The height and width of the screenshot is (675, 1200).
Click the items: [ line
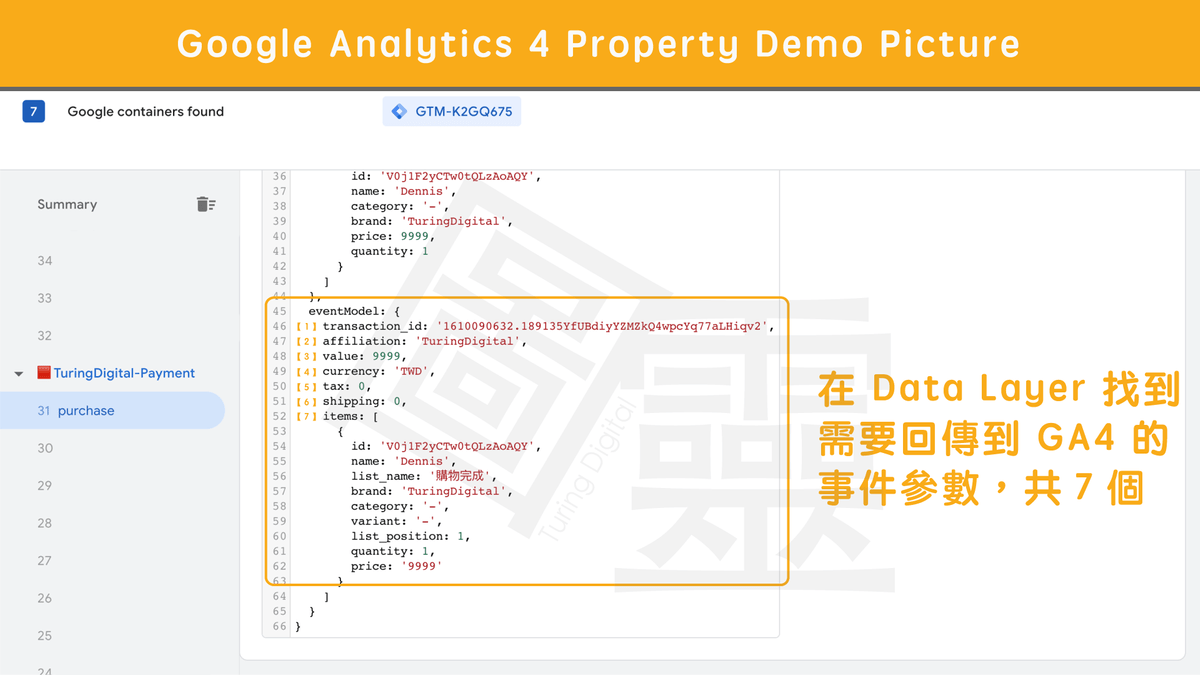coord(351,416)
